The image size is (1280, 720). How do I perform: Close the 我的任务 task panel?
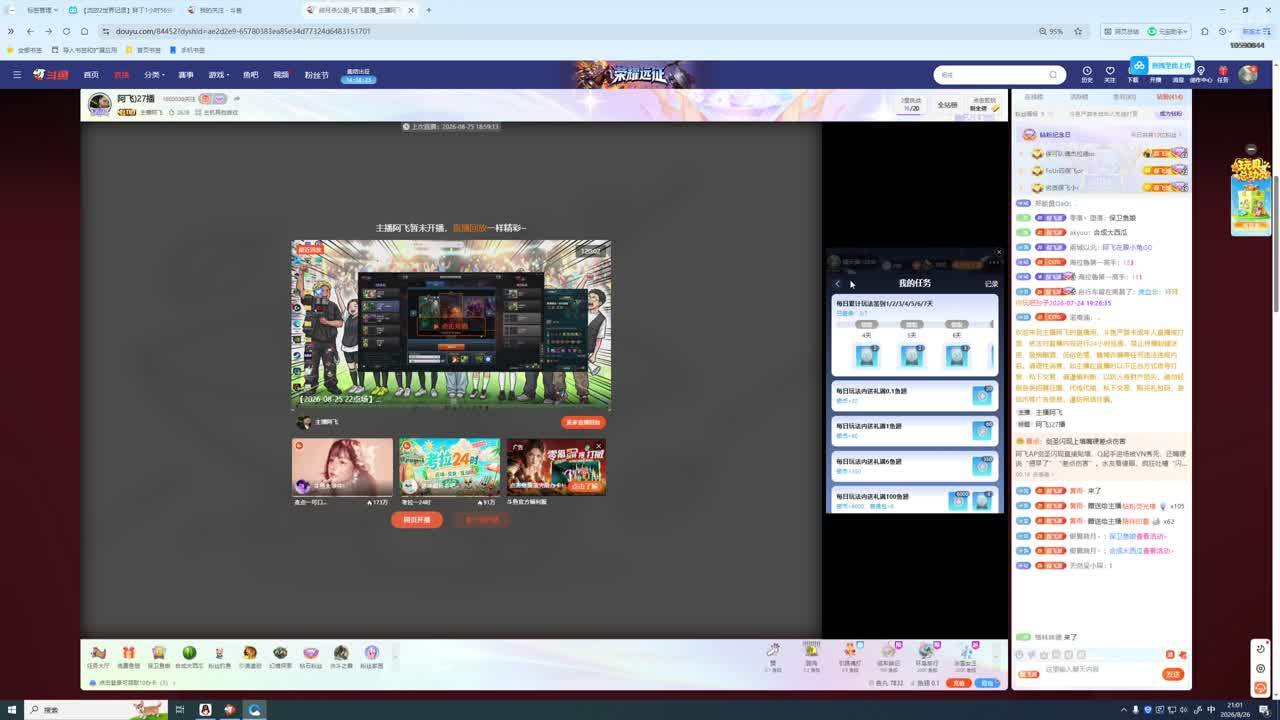click(x=998, y=252)
